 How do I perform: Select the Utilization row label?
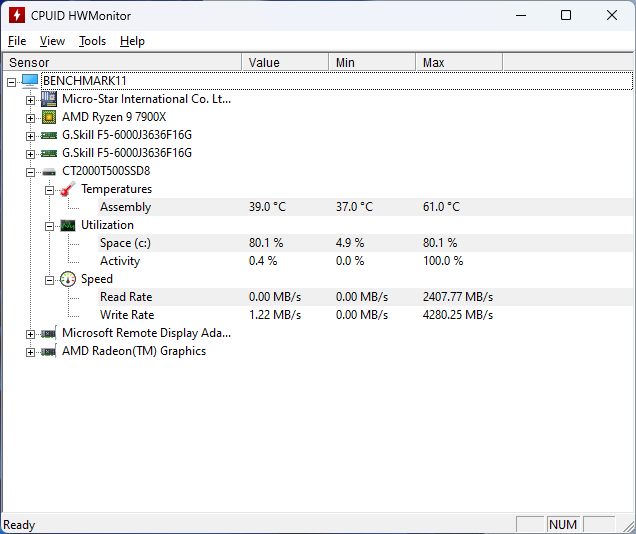[x=107, y=225]
